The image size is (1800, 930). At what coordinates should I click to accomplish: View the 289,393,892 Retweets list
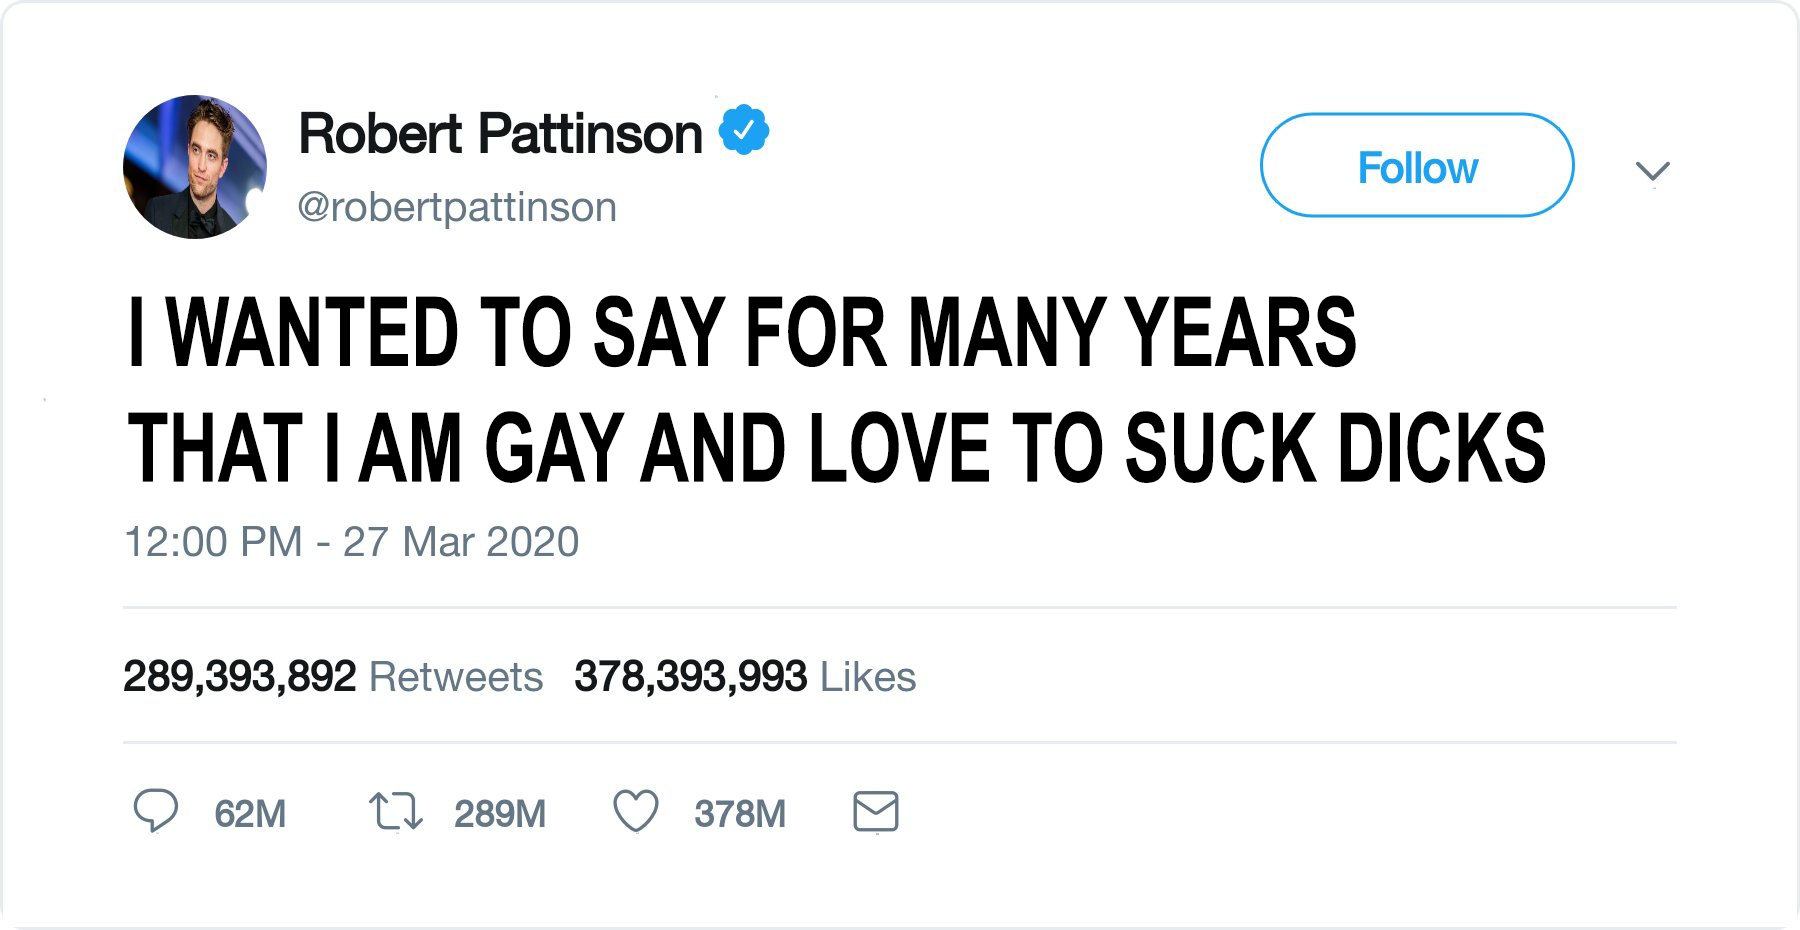pos(240,677)
